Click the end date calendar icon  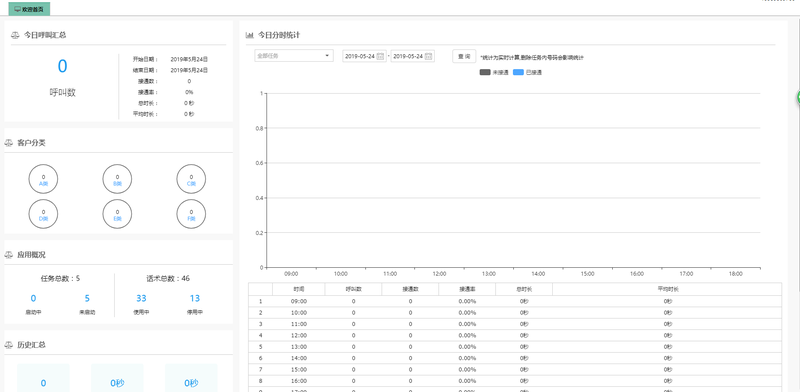[x=429, y=56]
